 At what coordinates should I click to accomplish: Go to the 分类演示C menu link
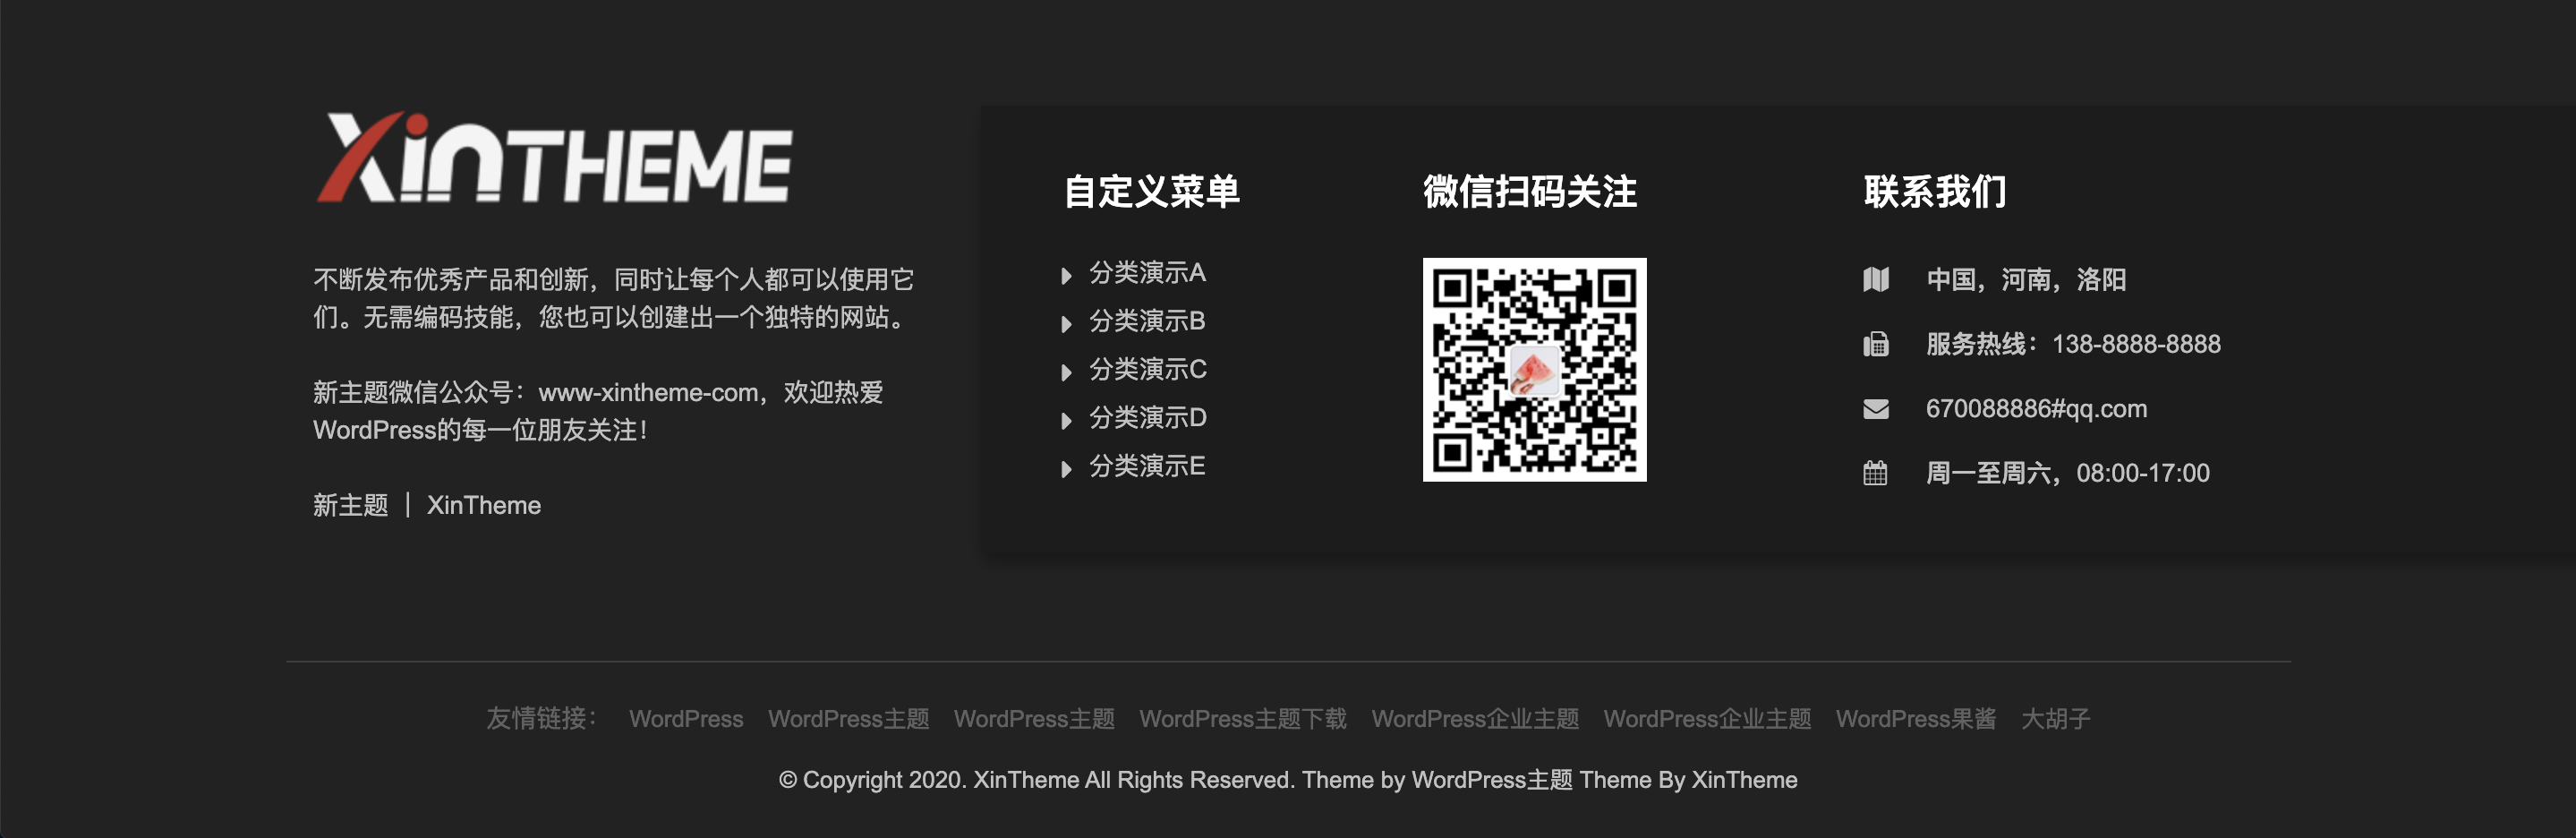[1148, 369]
